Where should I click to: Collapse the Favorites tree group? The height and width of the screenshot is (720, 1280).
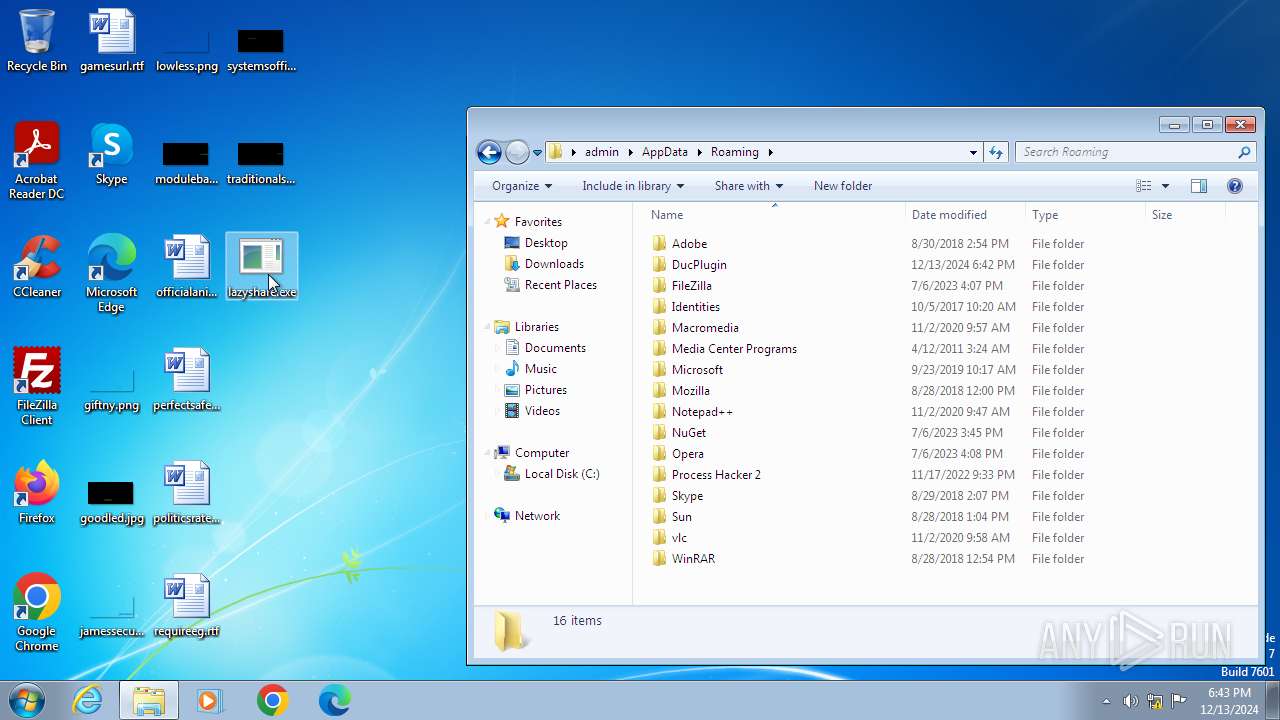[487, 222]
